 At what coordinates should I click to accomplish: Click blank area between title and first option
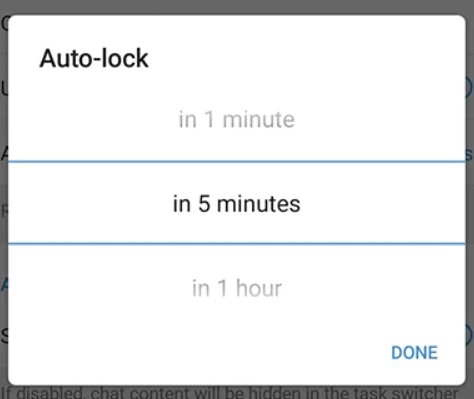pos(237,88)
